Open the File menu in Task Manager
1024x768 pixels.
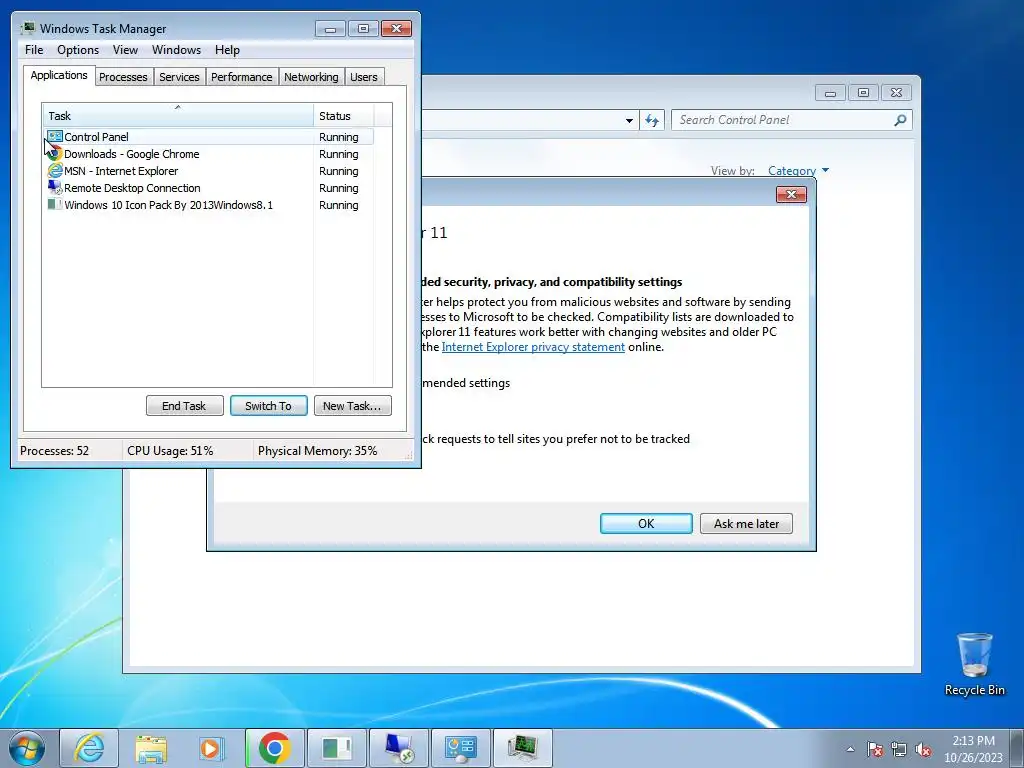coord(34,50)
